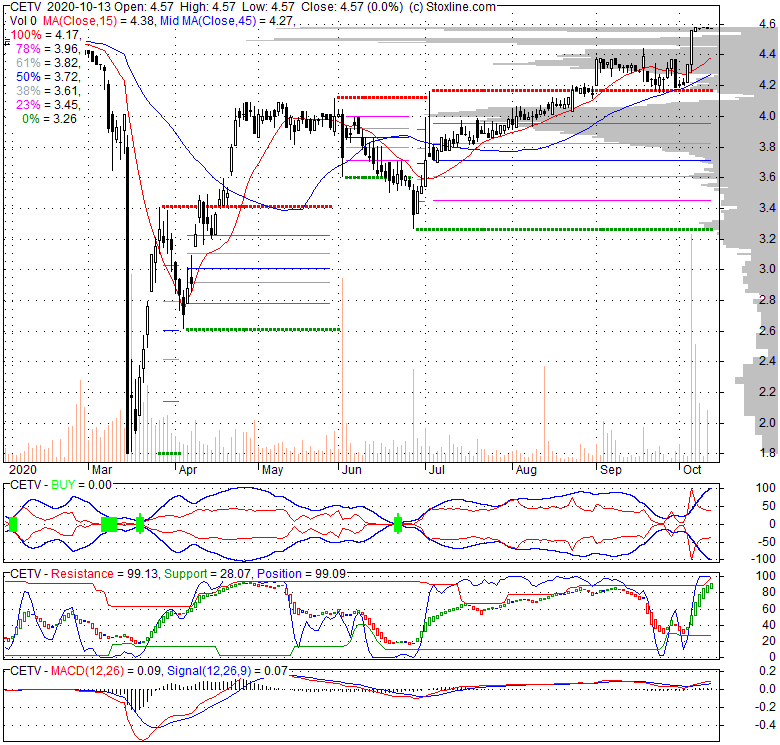This screenshot has height=745, width=780.
Task: Select the 38% = 3.61 Fibonacci level label
Action: click(48, 91)
